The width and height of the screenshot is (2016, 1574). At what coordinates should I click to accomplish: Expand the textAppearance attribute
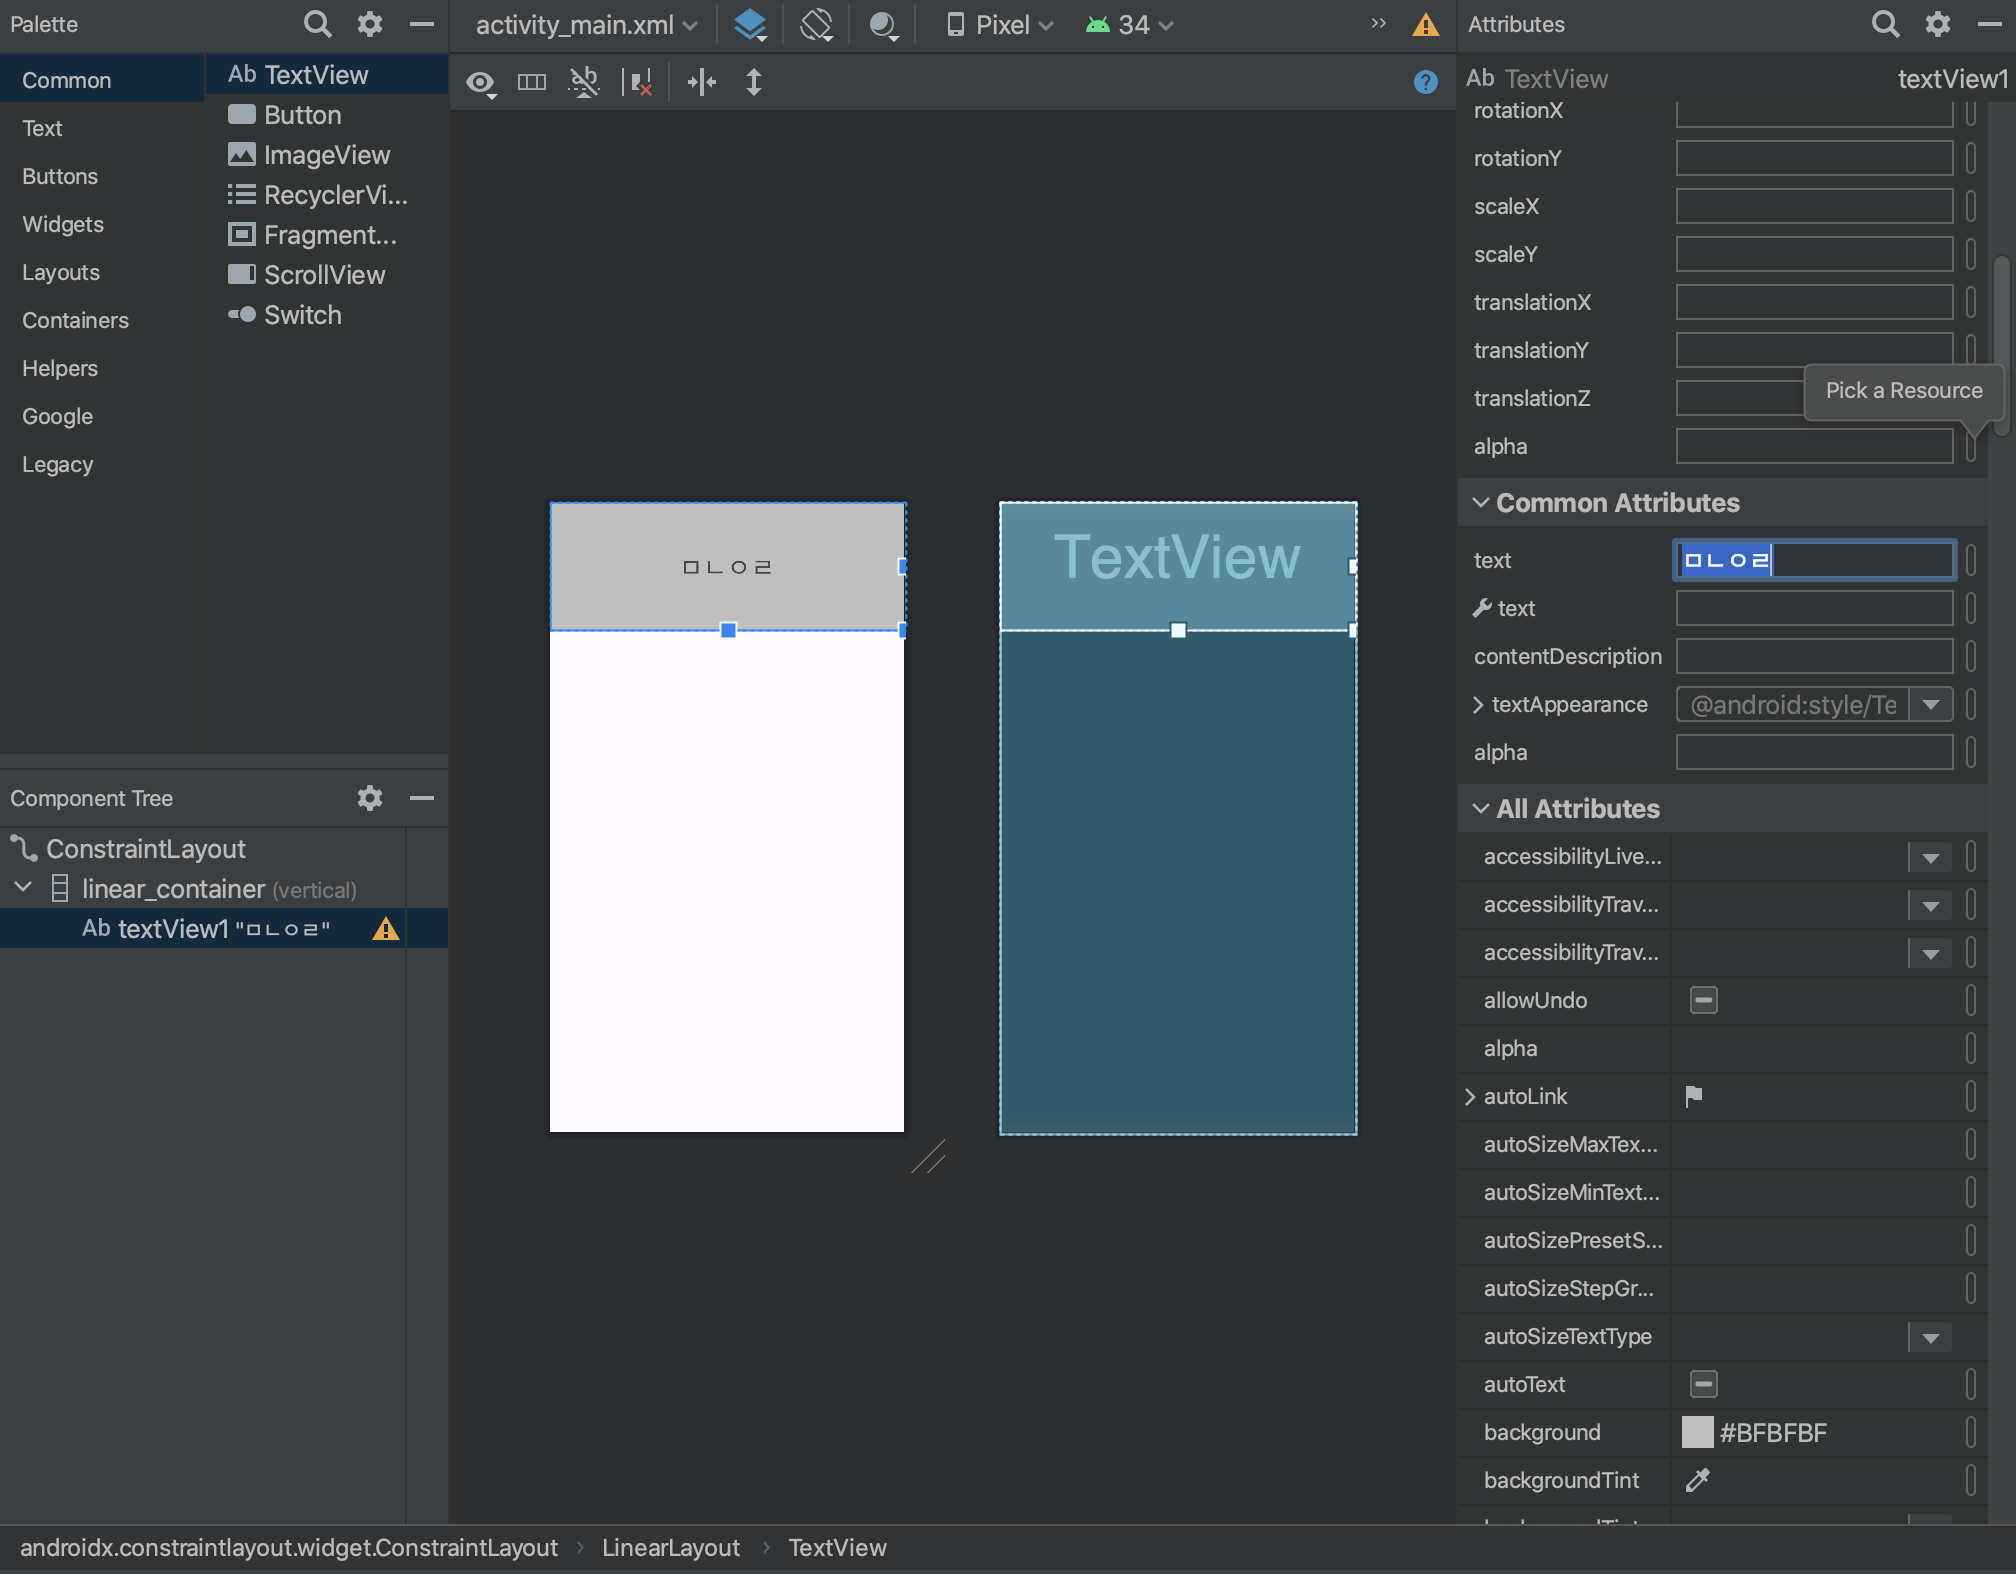[1477, 705]
